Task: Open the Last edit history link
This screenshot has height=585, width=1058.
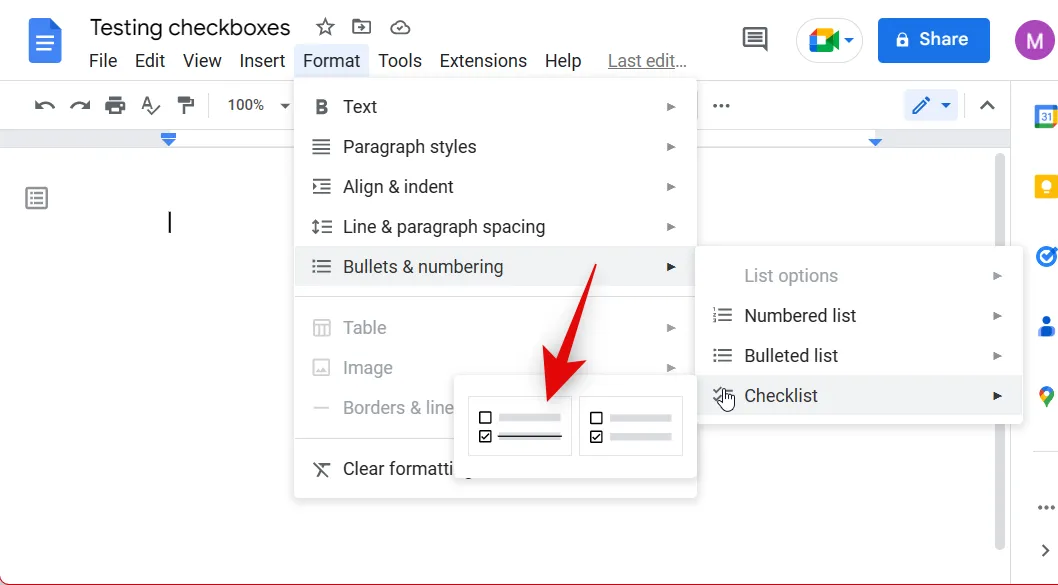Action: tap(647, 61)
